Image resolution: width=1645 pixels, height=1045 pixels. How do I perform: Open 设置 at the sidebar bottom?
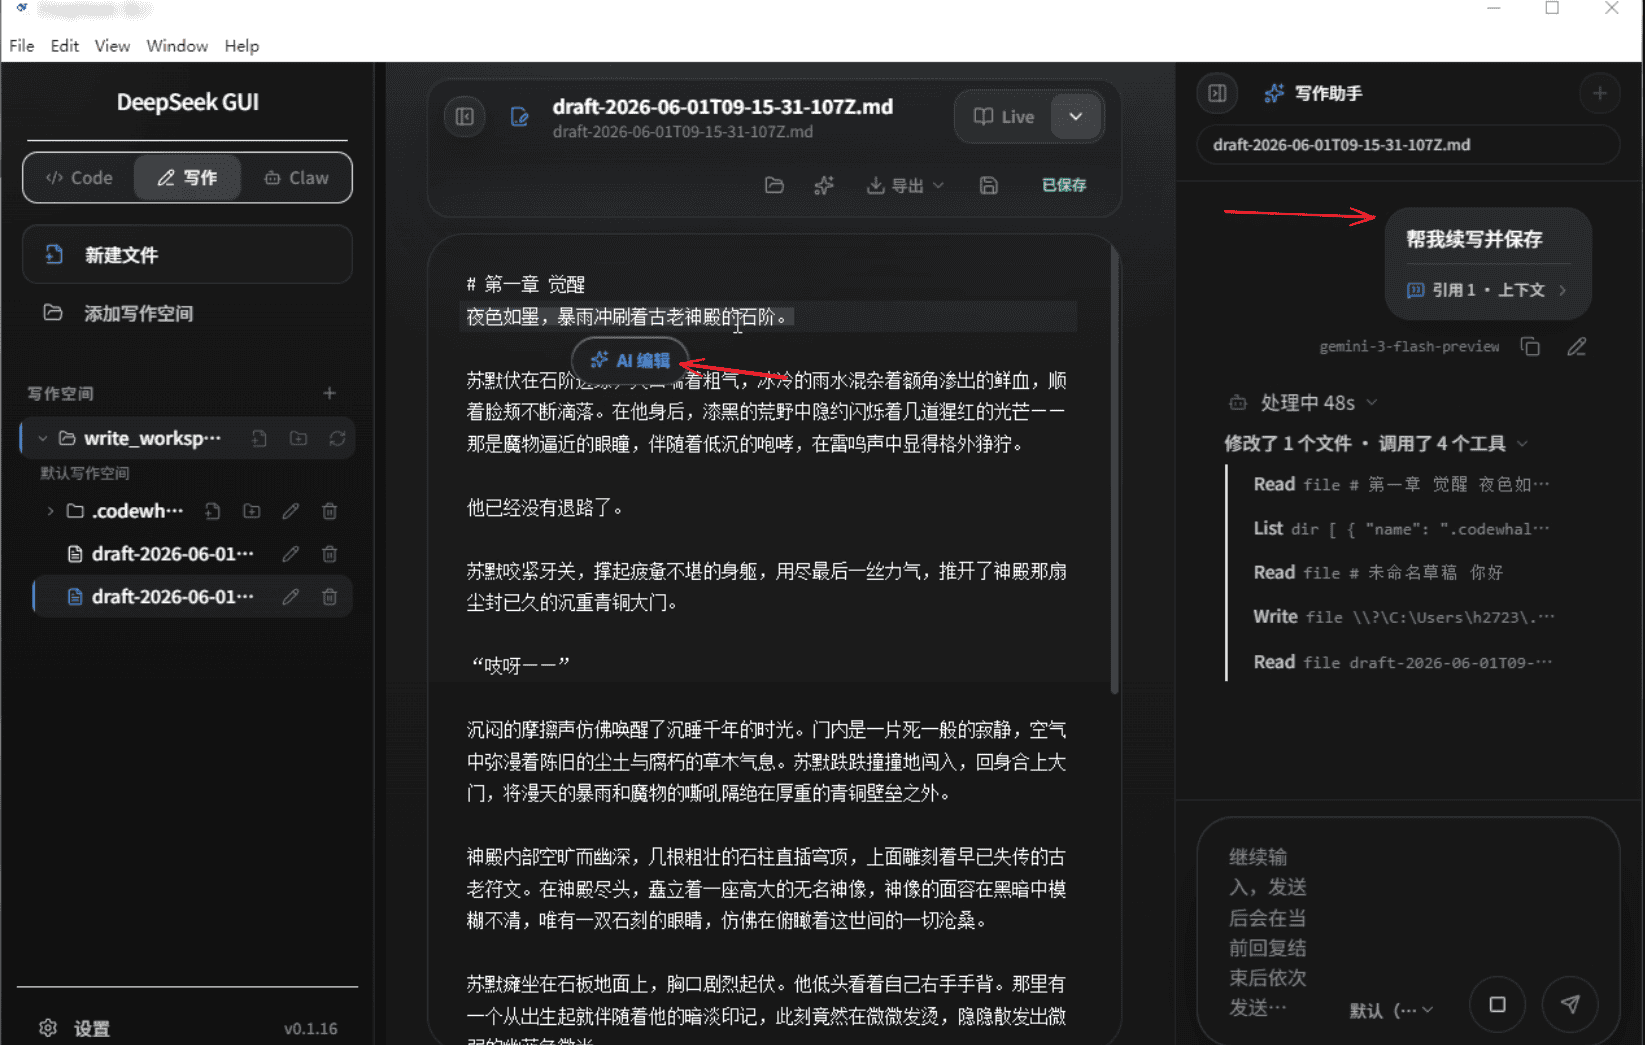coord(75,1028)
